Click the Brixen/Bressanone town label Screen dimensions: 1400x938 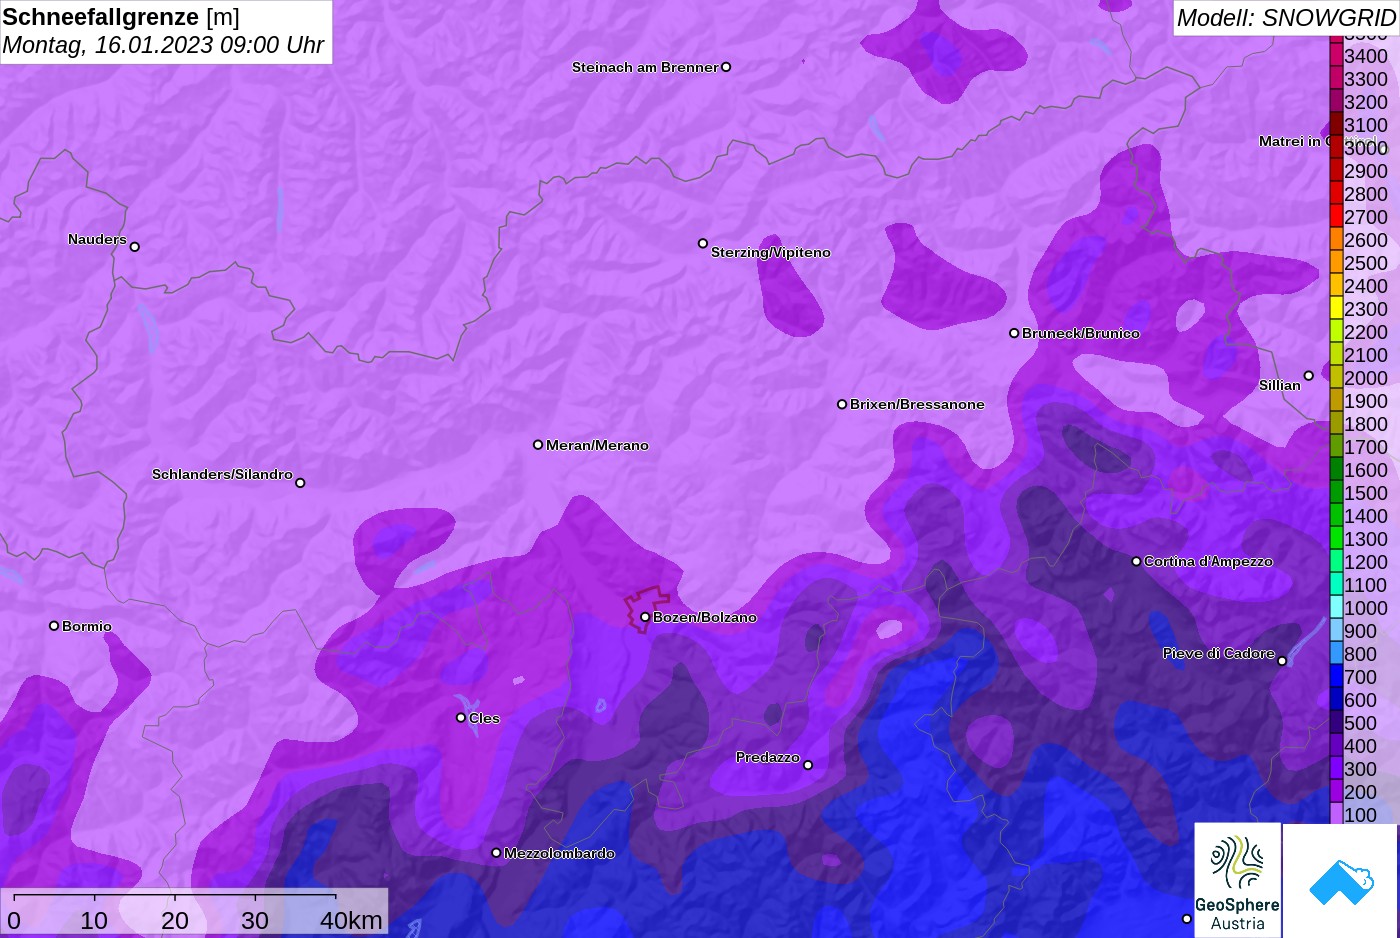point(917,404)
